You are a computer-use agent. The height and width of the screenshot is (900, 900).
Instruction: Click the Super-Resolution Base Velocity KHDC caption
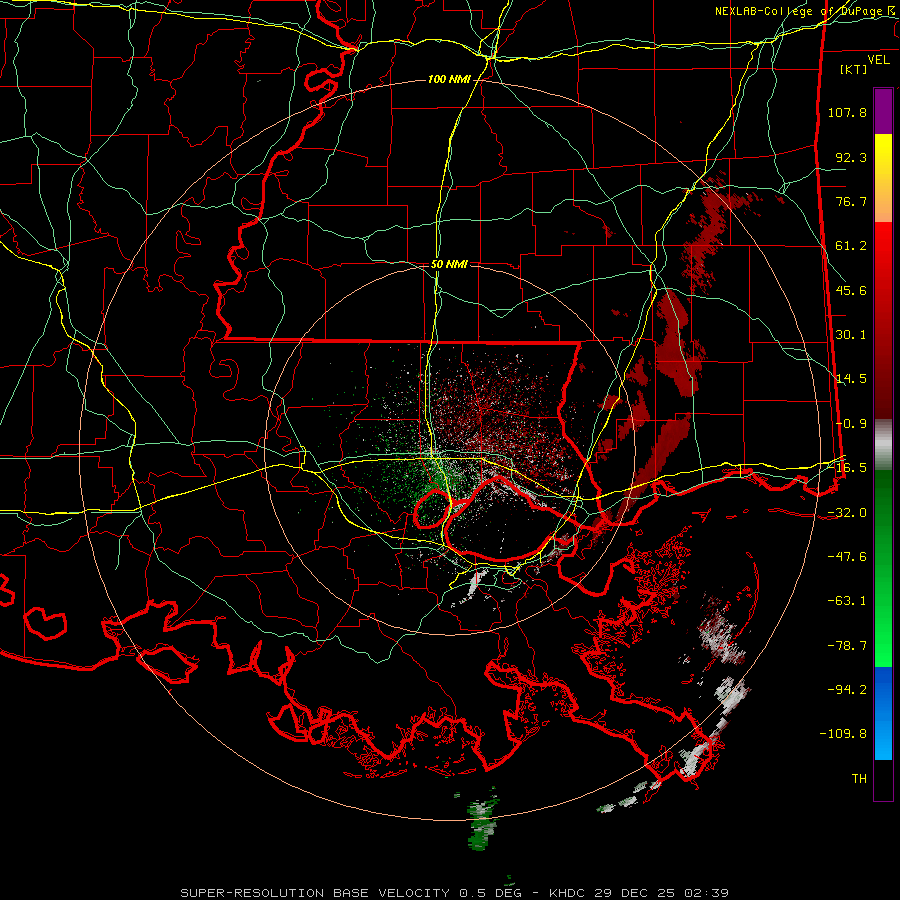455,893
